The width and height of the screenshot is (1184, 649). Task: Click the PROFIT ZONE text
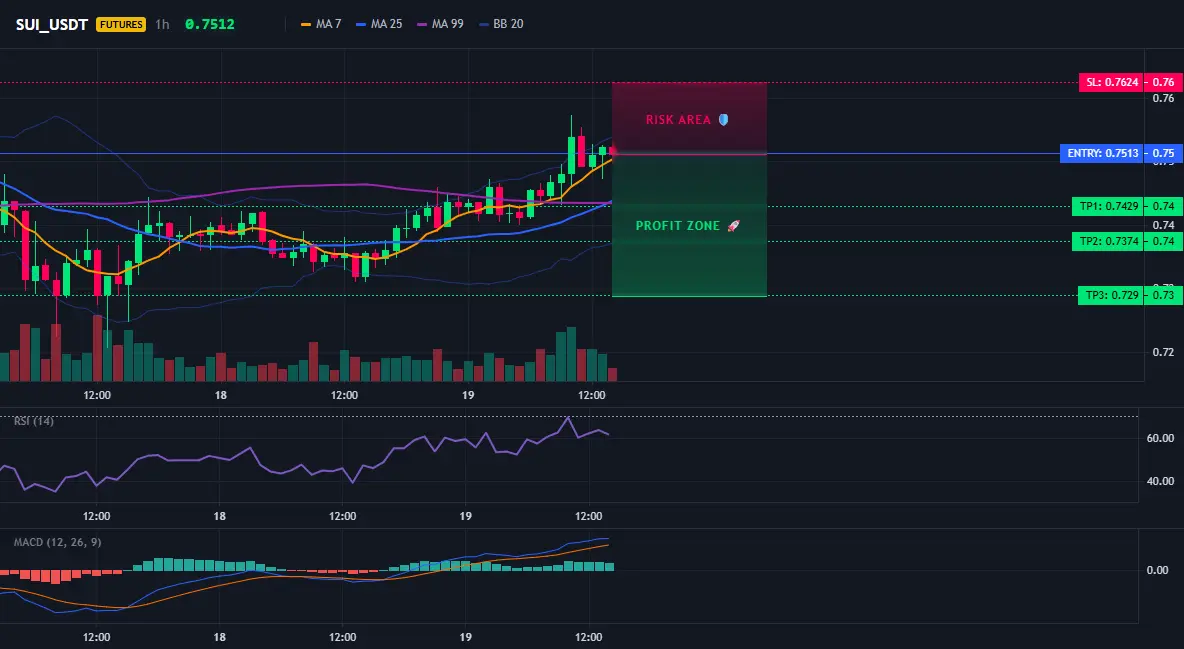click(x=678, y=226)
